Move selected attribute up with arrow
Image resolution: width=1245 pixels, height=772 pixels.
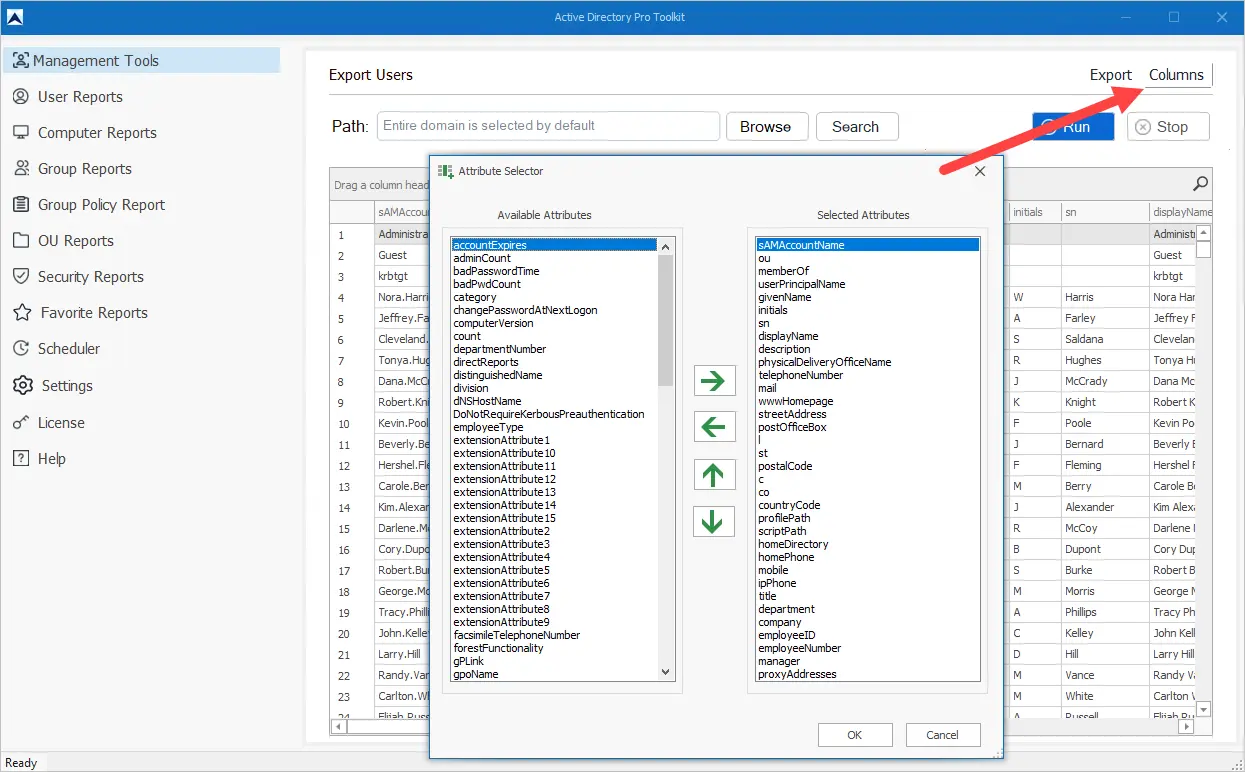click(713, 474)
